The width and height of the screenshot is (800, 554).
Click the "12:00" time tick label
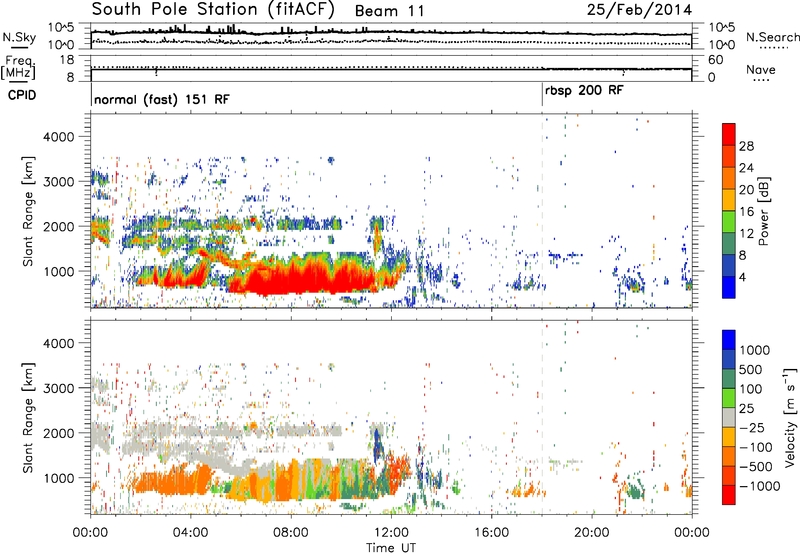click(391, 533)
